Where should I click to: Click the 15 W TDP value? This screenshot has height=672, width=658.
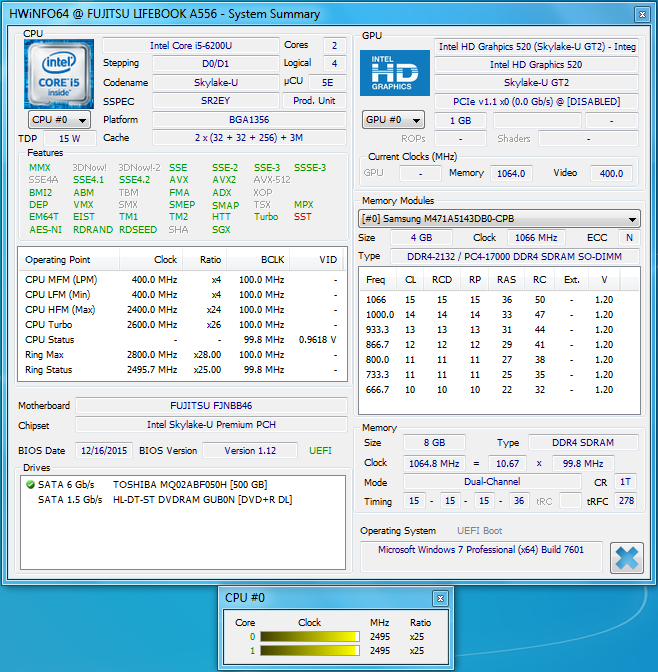[x=69, y=138]
